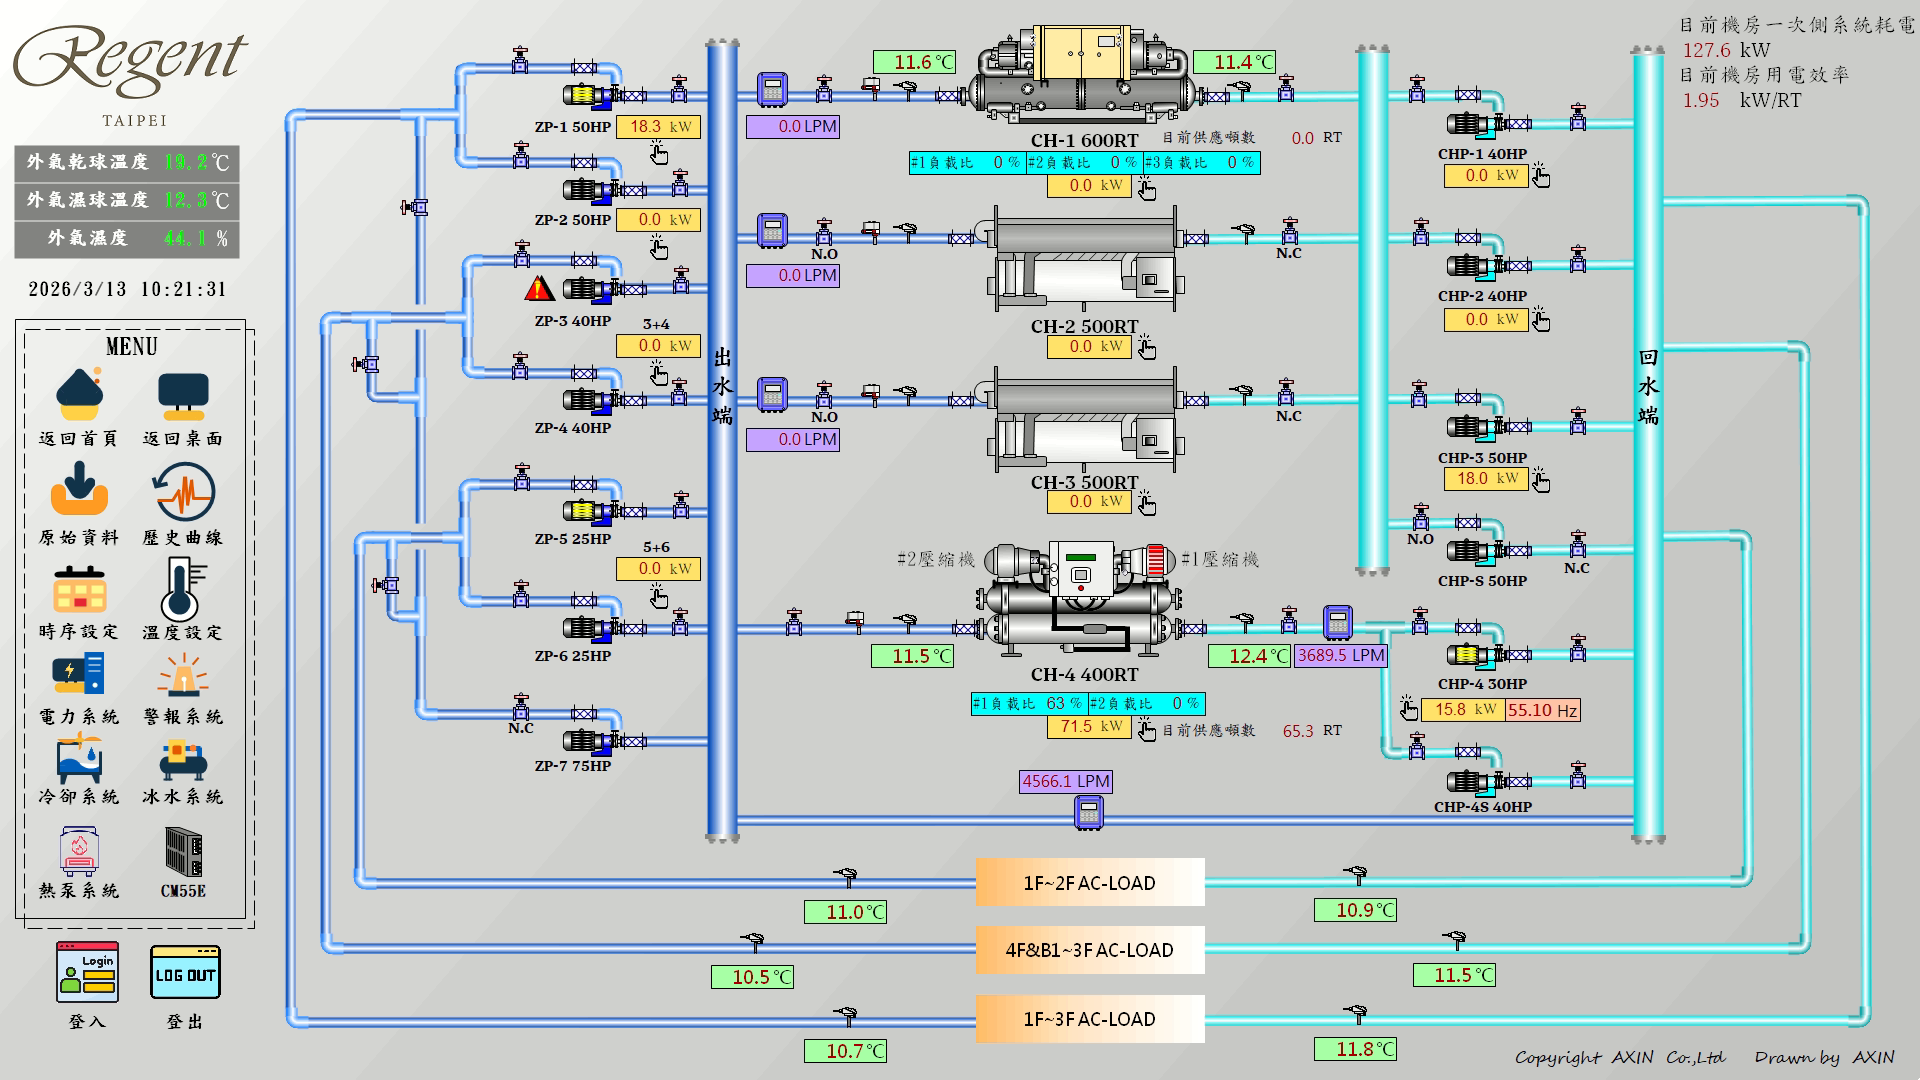Viewport: 1920px width, 1080px height.
Task: Click ZP-3 red warning triangle
Action: tap(539, 289)
